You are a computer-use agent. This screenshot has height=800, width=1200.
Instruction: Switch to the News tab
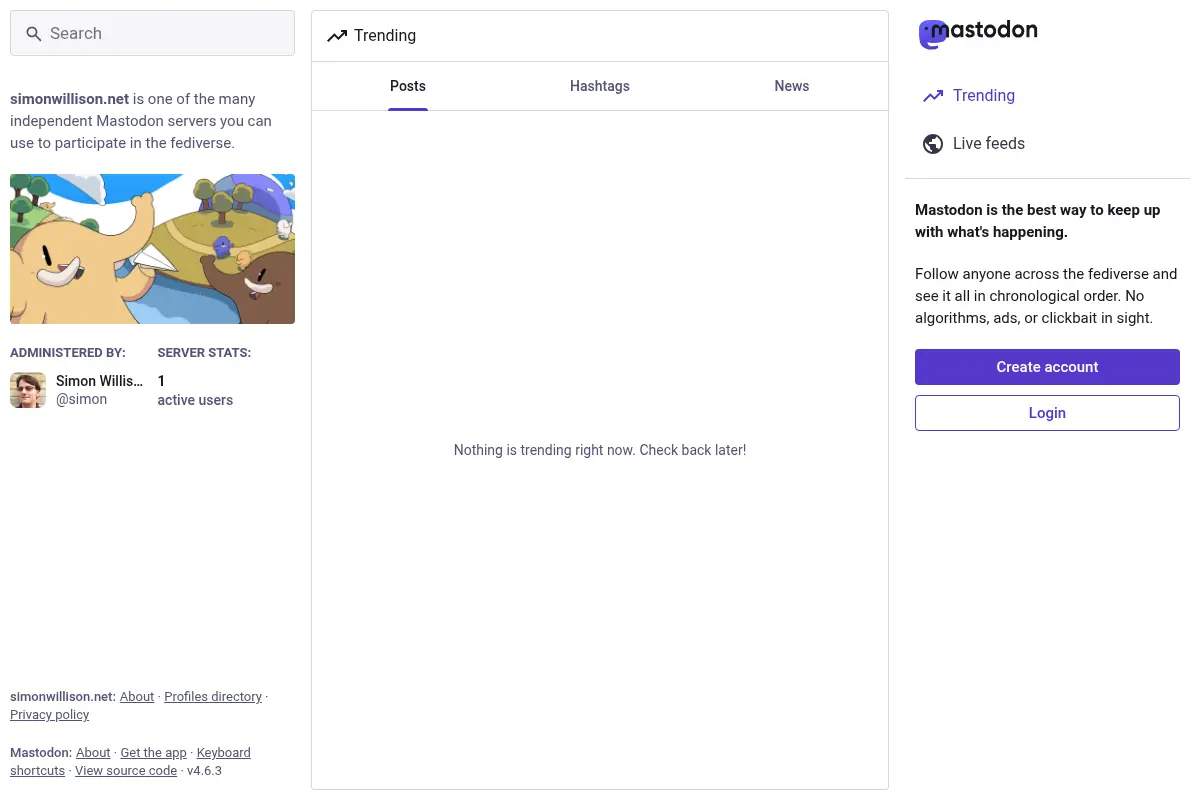point(792,86)
